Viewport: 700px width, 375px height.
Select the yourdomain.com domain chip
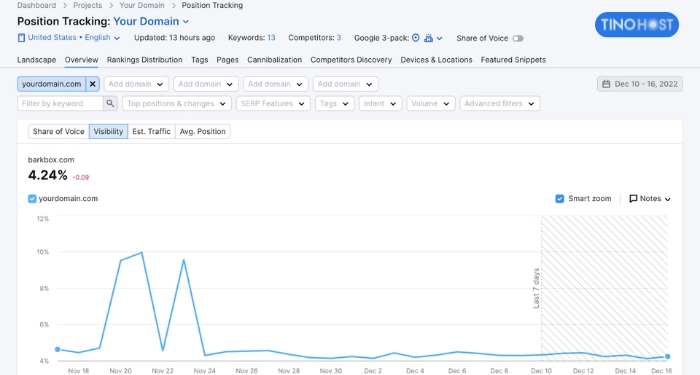(x=52, y=84)
